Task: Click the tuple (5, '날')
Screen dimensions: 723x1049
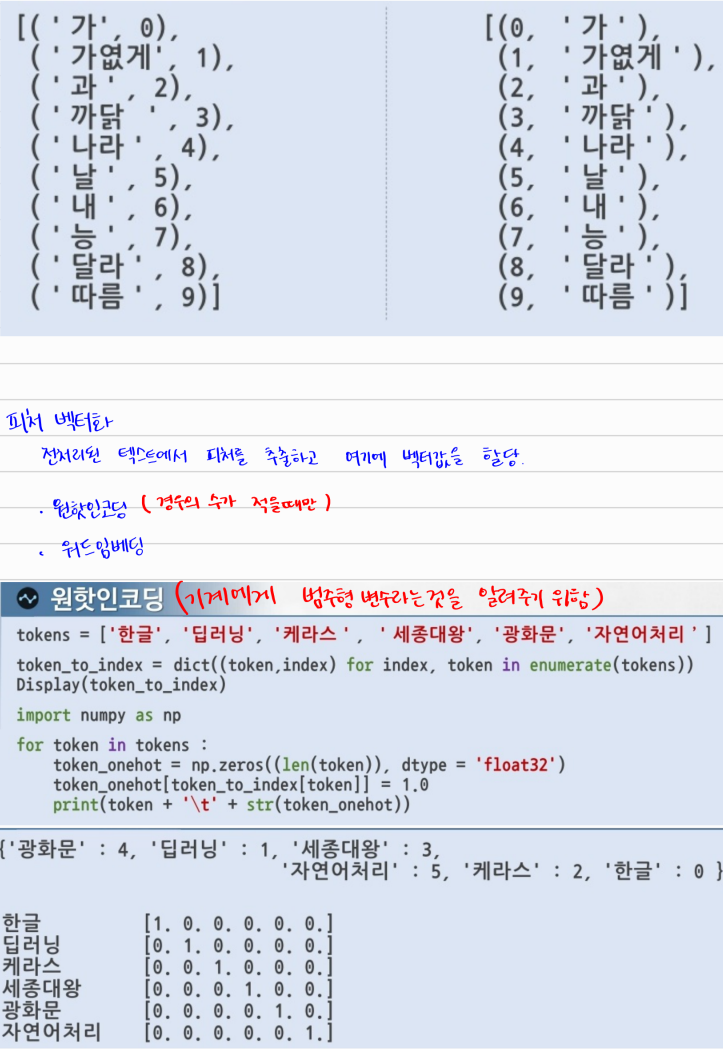Action: click(579, 177)
